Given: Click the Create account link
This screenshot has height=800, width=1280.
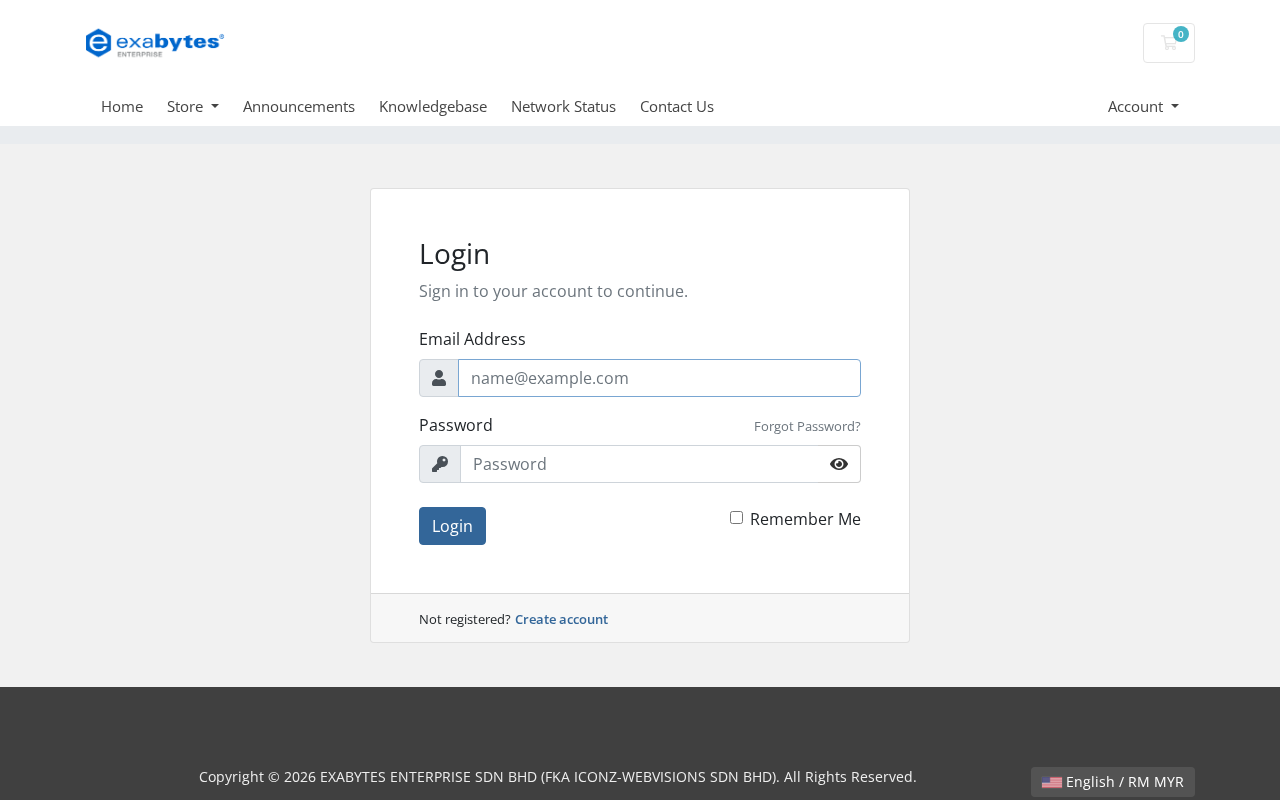Looking at the screenshot, I should 561,619.
